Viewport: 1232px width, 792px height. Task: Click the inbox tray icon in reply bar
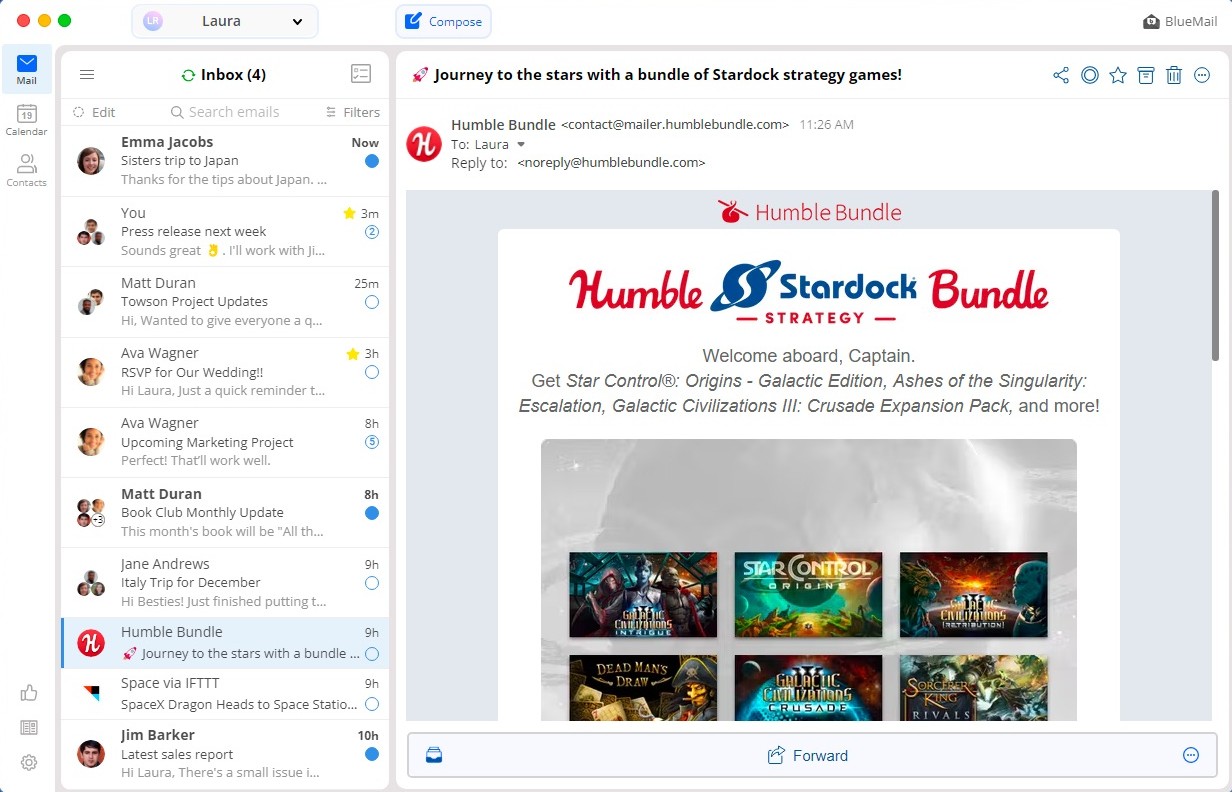[x=434, y=755]
